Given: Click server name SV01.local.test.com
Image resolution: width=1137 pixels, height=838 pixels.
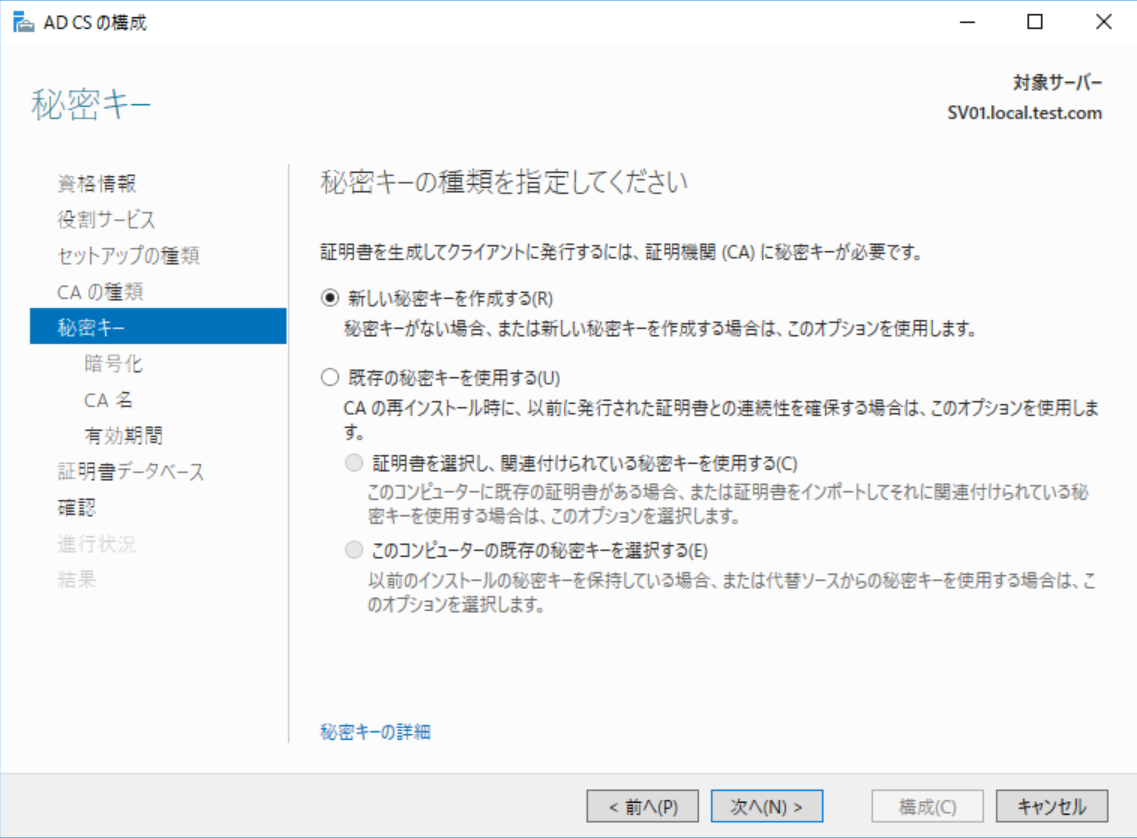Looking at the screenshot, I should click(1025, 113).
